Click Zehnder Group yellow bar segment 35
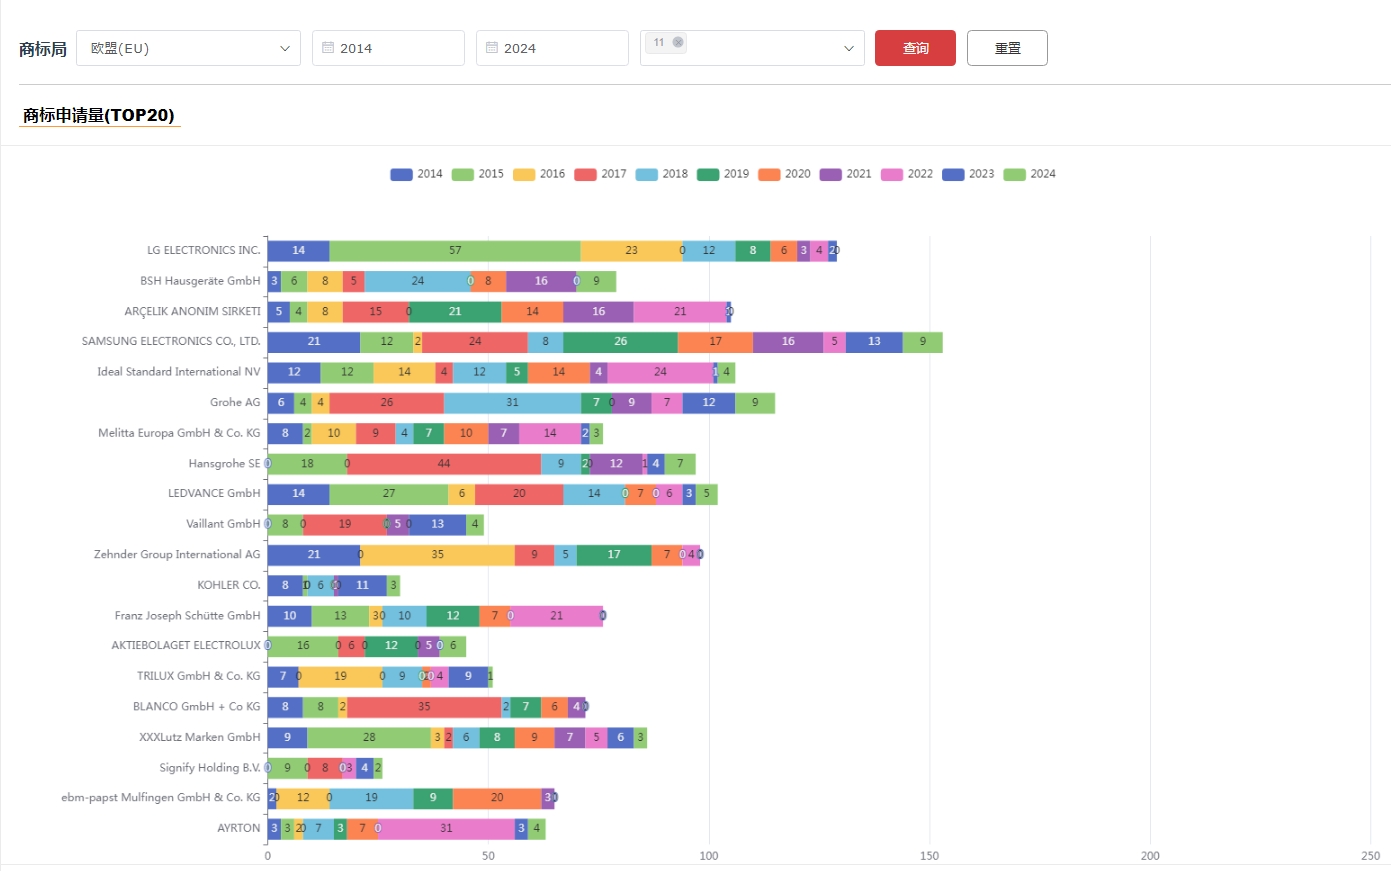 (437, 555)
